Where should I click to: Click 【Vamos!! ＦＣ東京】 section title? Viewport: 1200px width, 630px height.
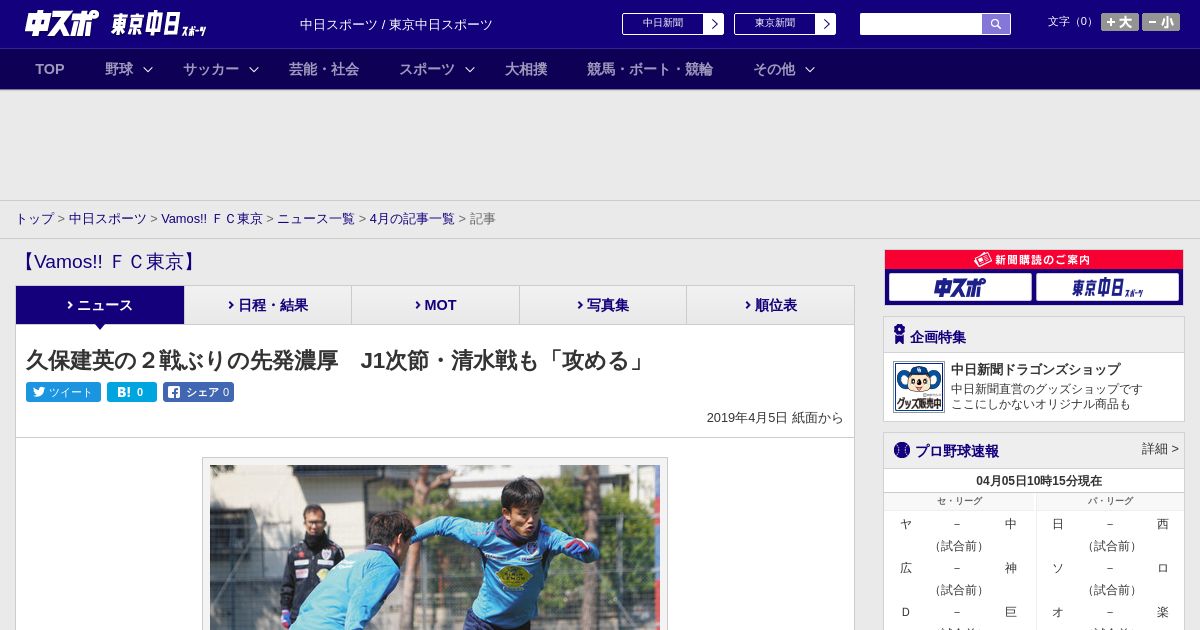click(109, 262)
